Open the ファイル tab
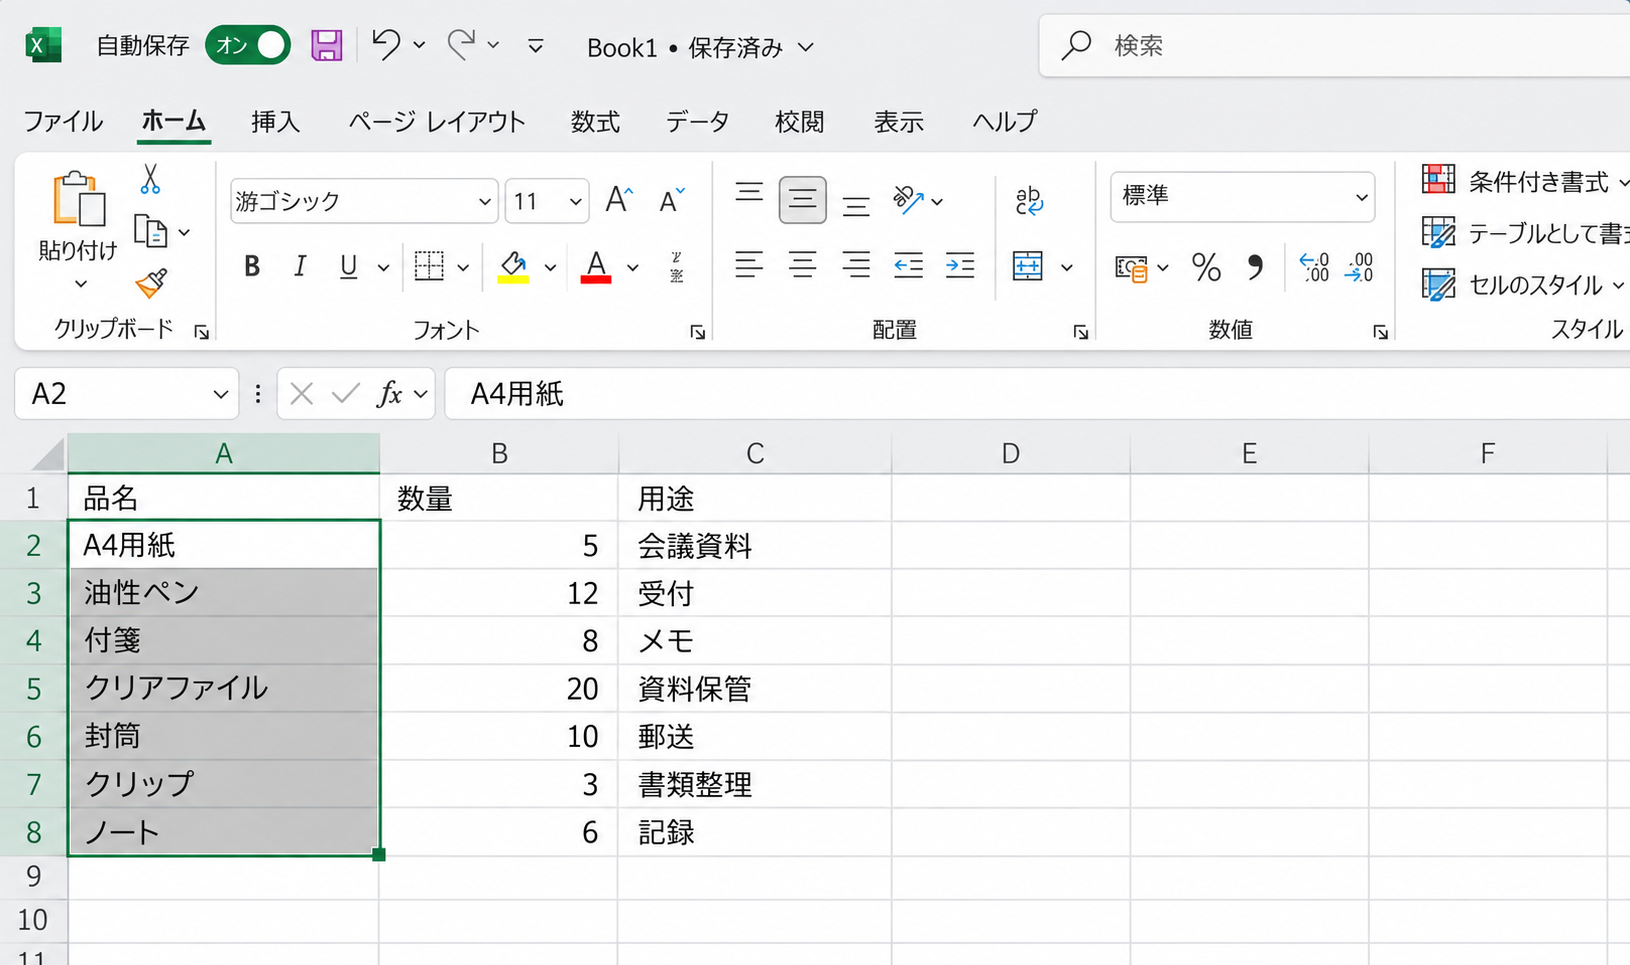The image size is (1630, 965). click(63, 122)
